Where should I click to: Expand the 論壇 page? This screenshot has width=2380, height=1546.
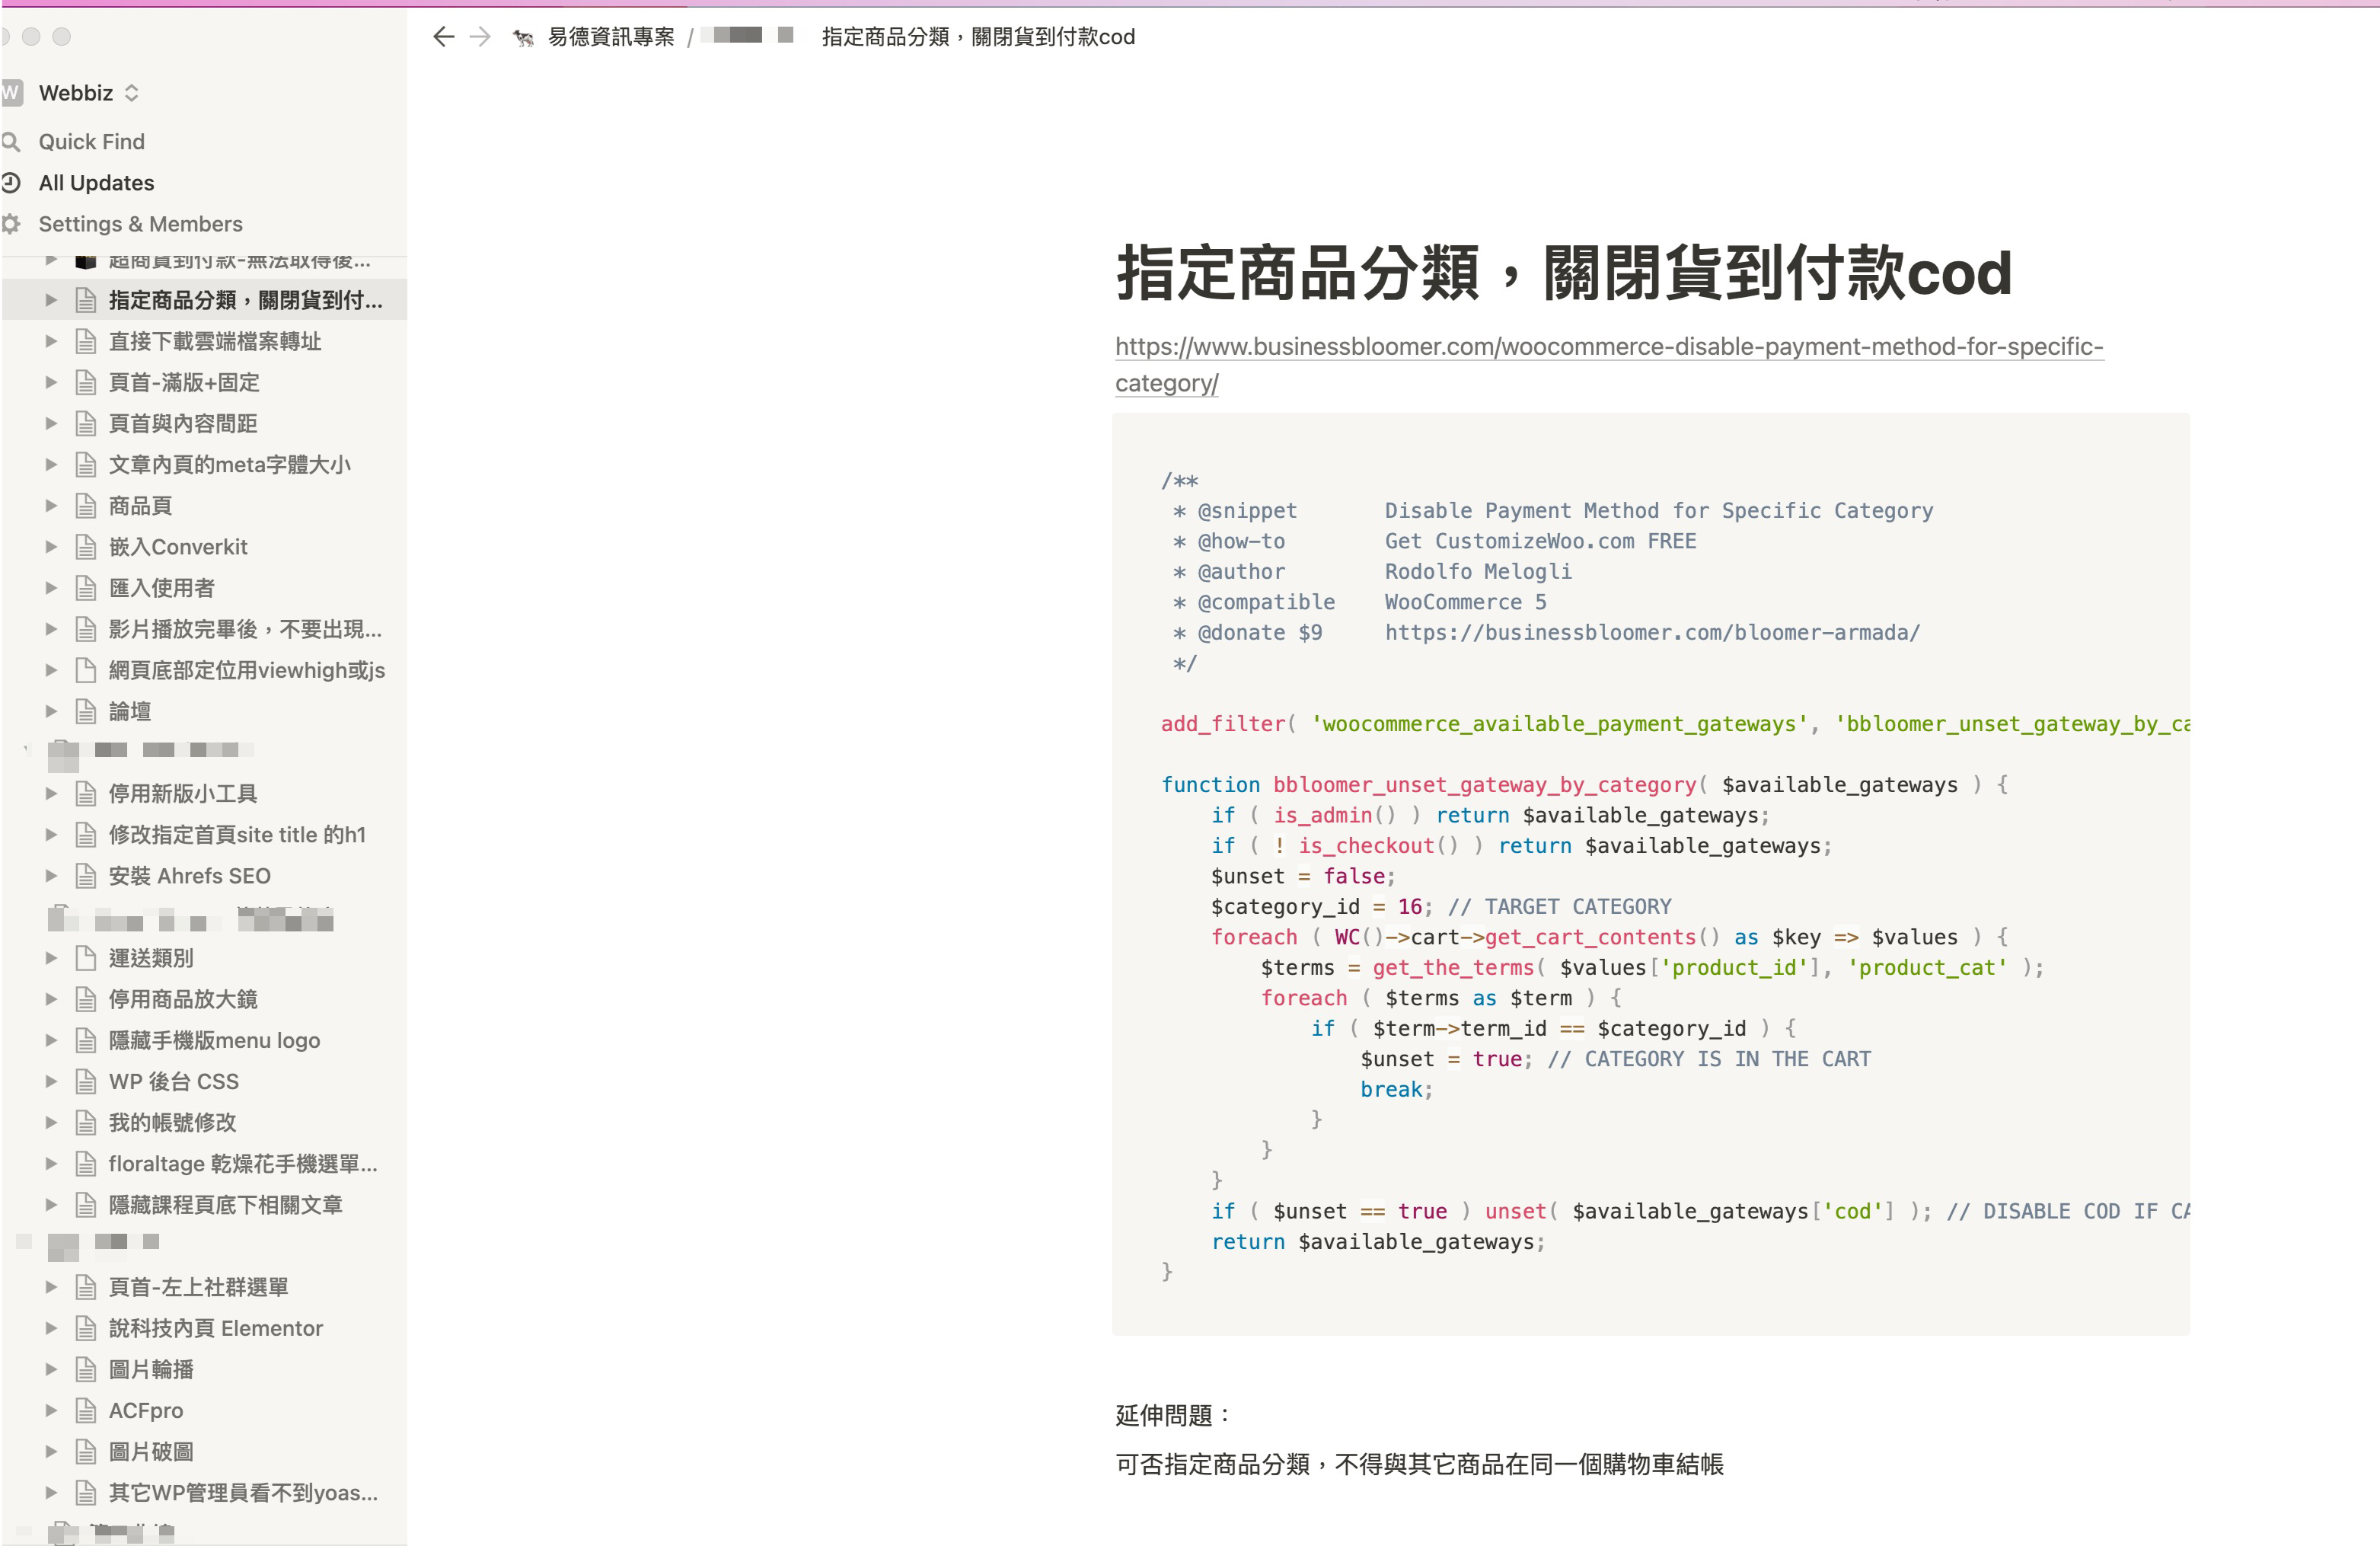[x=51, y=711]
